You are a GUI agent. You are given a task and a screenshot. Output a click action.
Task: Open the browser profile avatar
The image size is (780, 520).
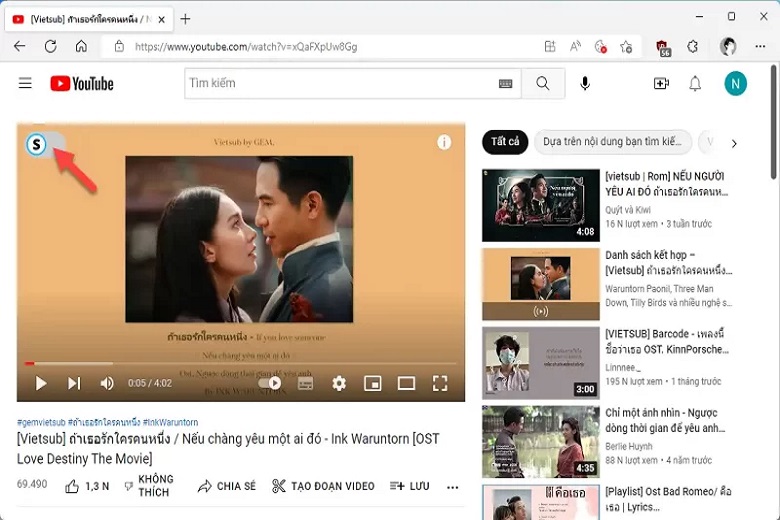pyautogui.click(x=728, y=47)
